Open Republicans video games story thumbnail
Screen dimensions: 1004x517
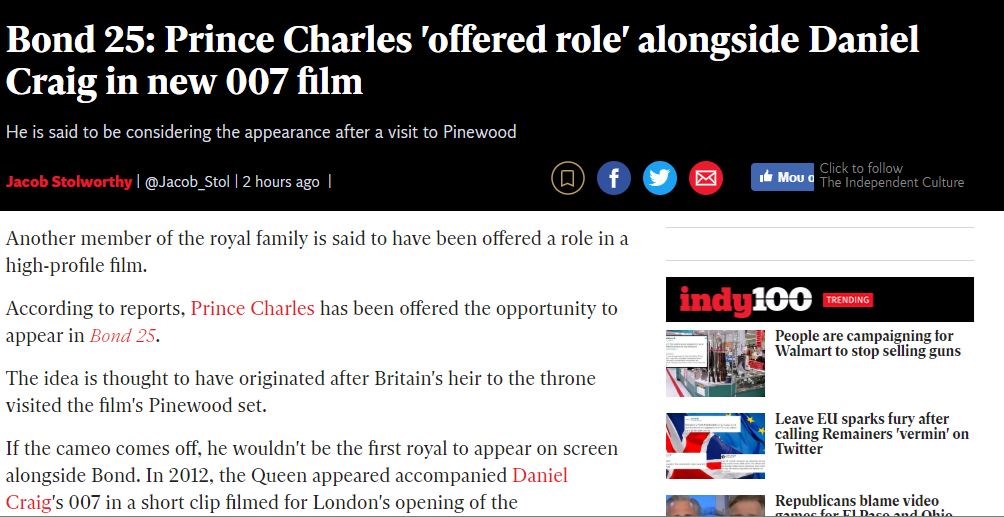point(715,505)
